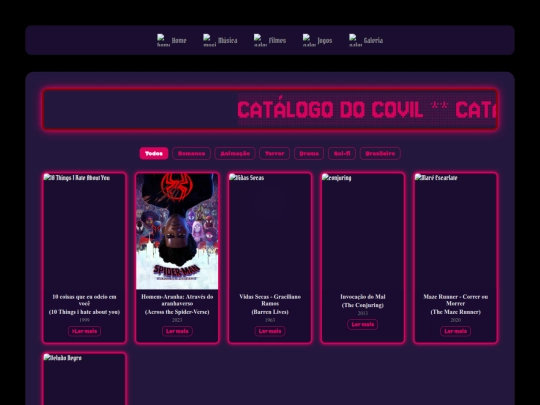Click the year 2013 on Invocação do Mal card
540x405 pixels.
pyautogui.click(x=363, y=313)
